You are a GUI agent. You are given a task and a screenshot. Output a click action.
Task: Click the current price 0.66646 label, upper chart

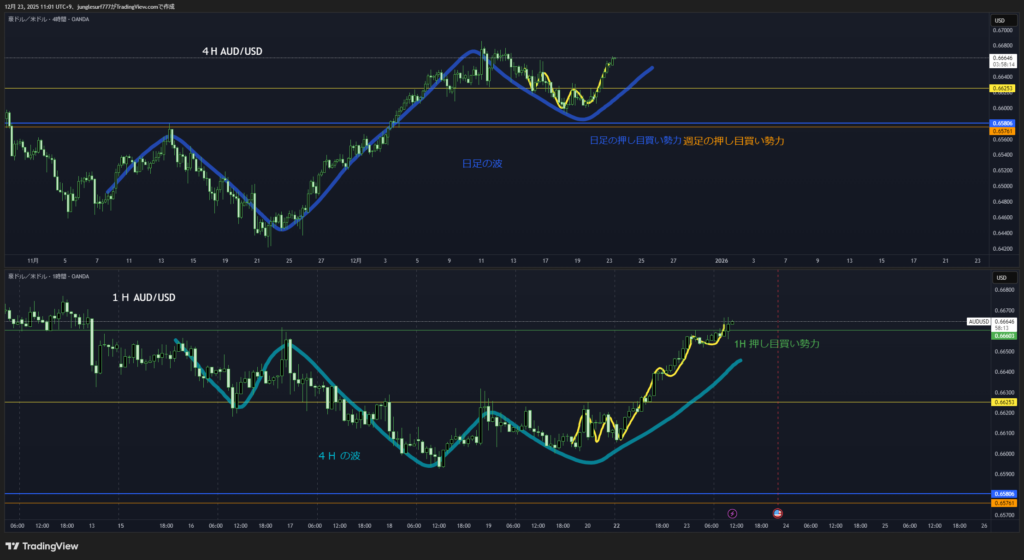[1002, 60]
